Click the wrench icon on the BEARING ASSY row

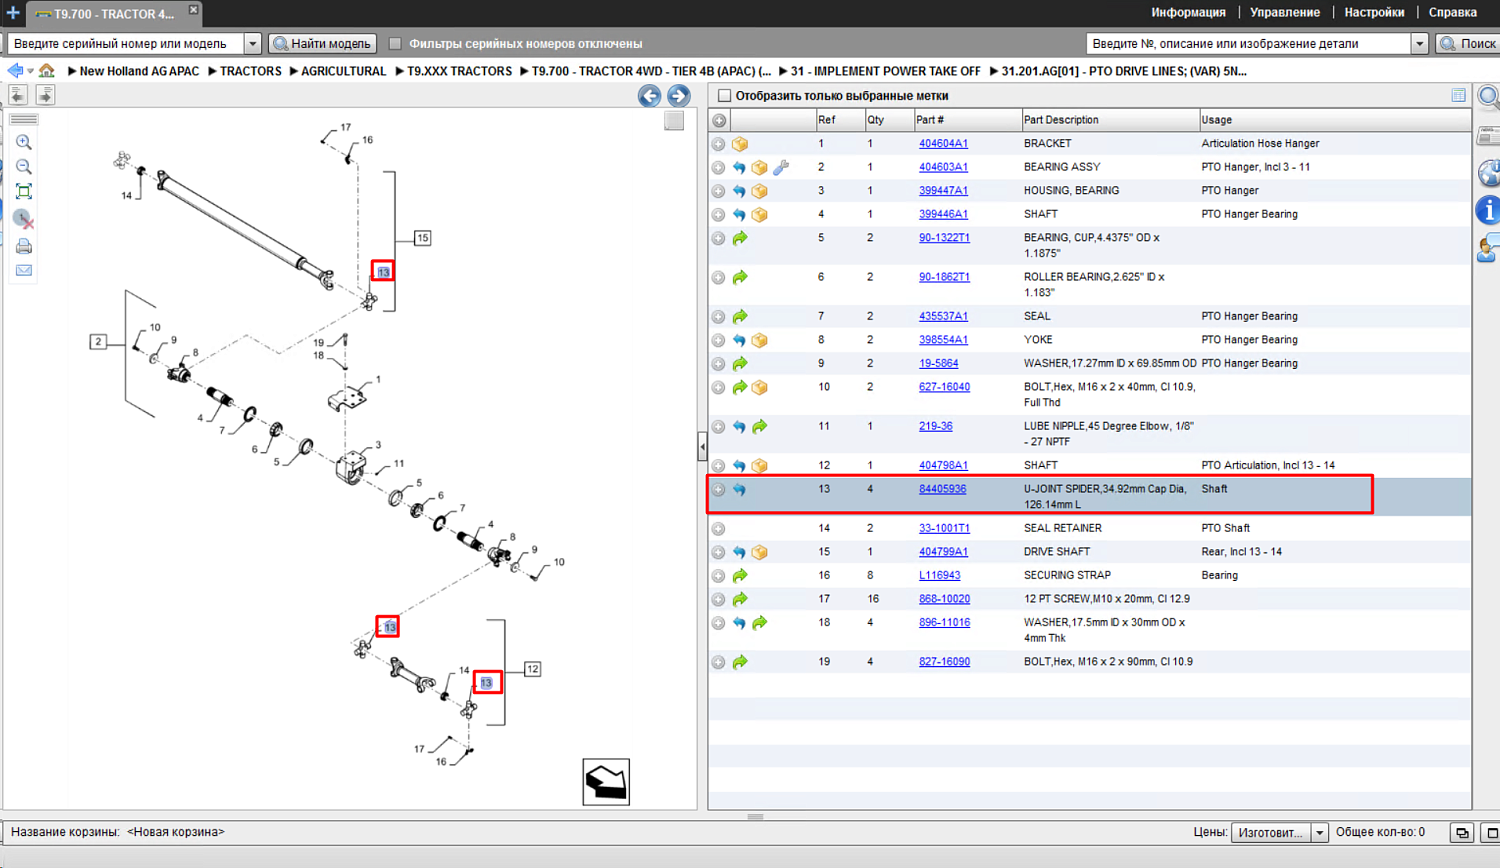click(x=781, y=168)
